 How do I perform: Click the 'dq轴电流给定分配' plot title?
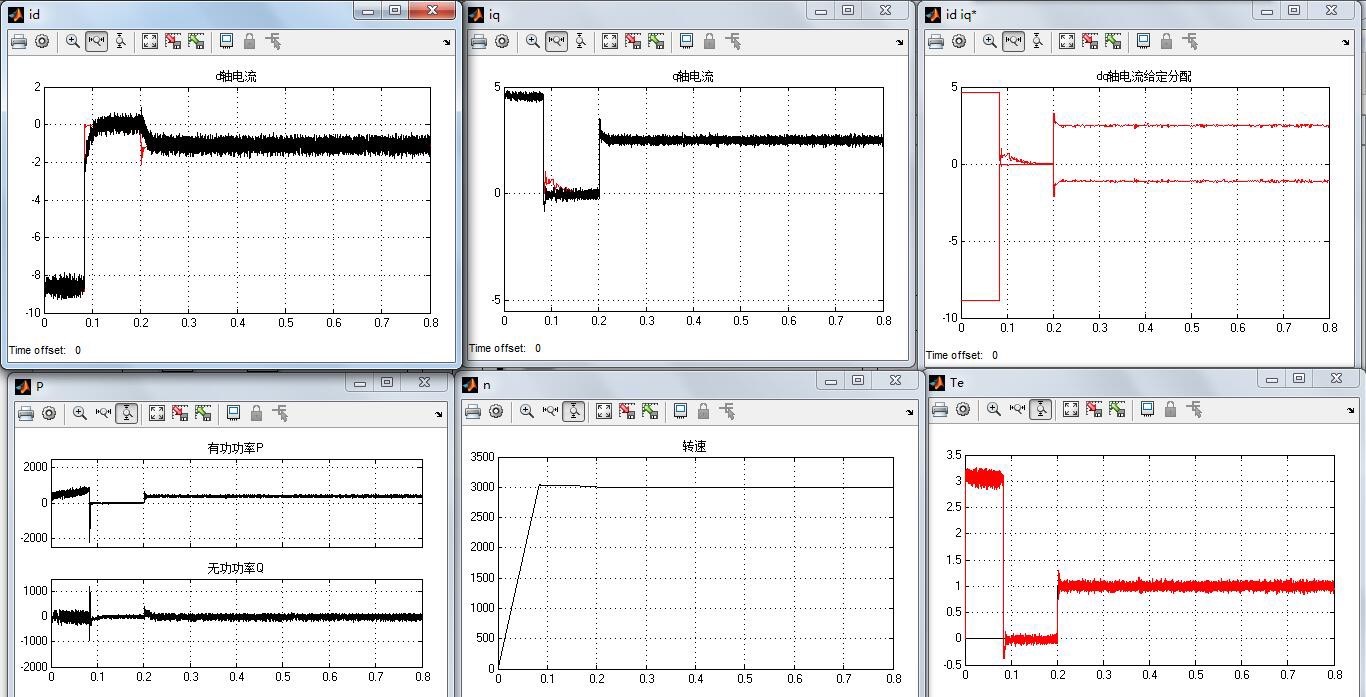click(1144, 76)
